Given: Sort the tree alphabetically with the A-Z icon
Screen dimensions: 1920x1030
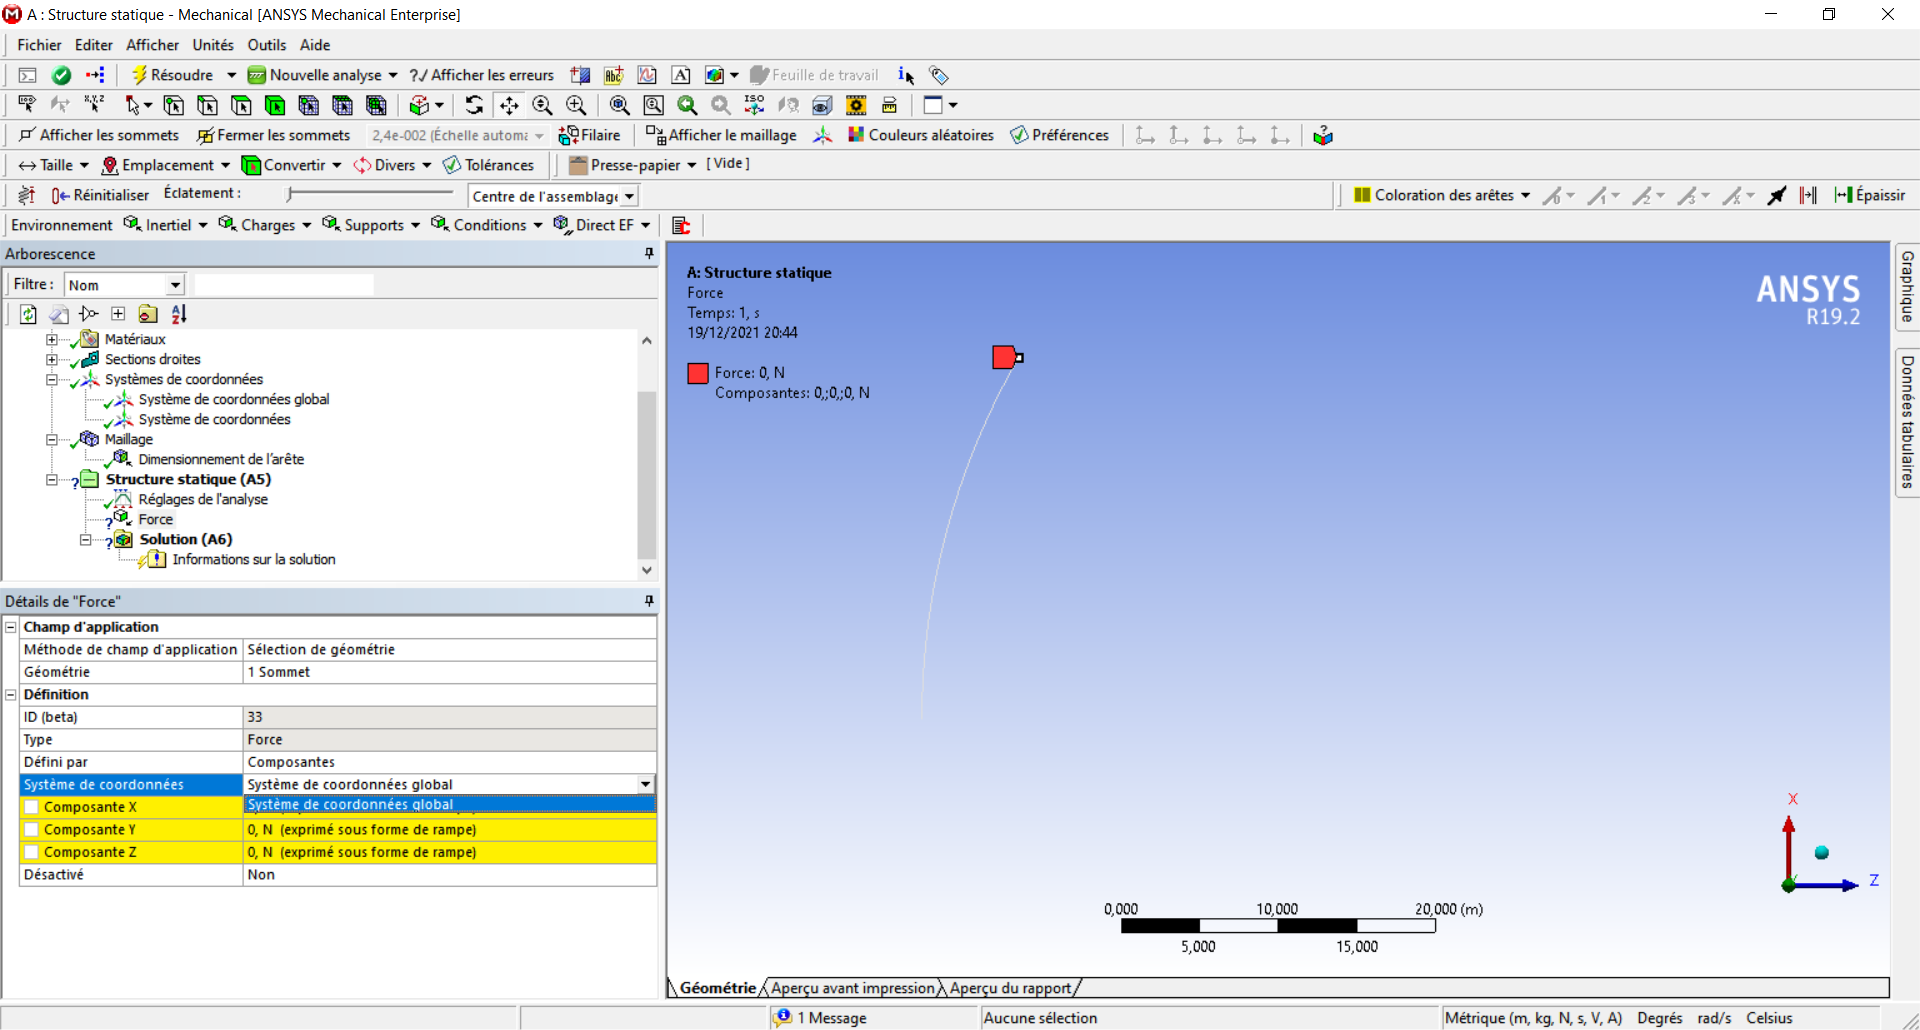Looking at the screenshot, I should pyautogui.click(x=179, y=314).
